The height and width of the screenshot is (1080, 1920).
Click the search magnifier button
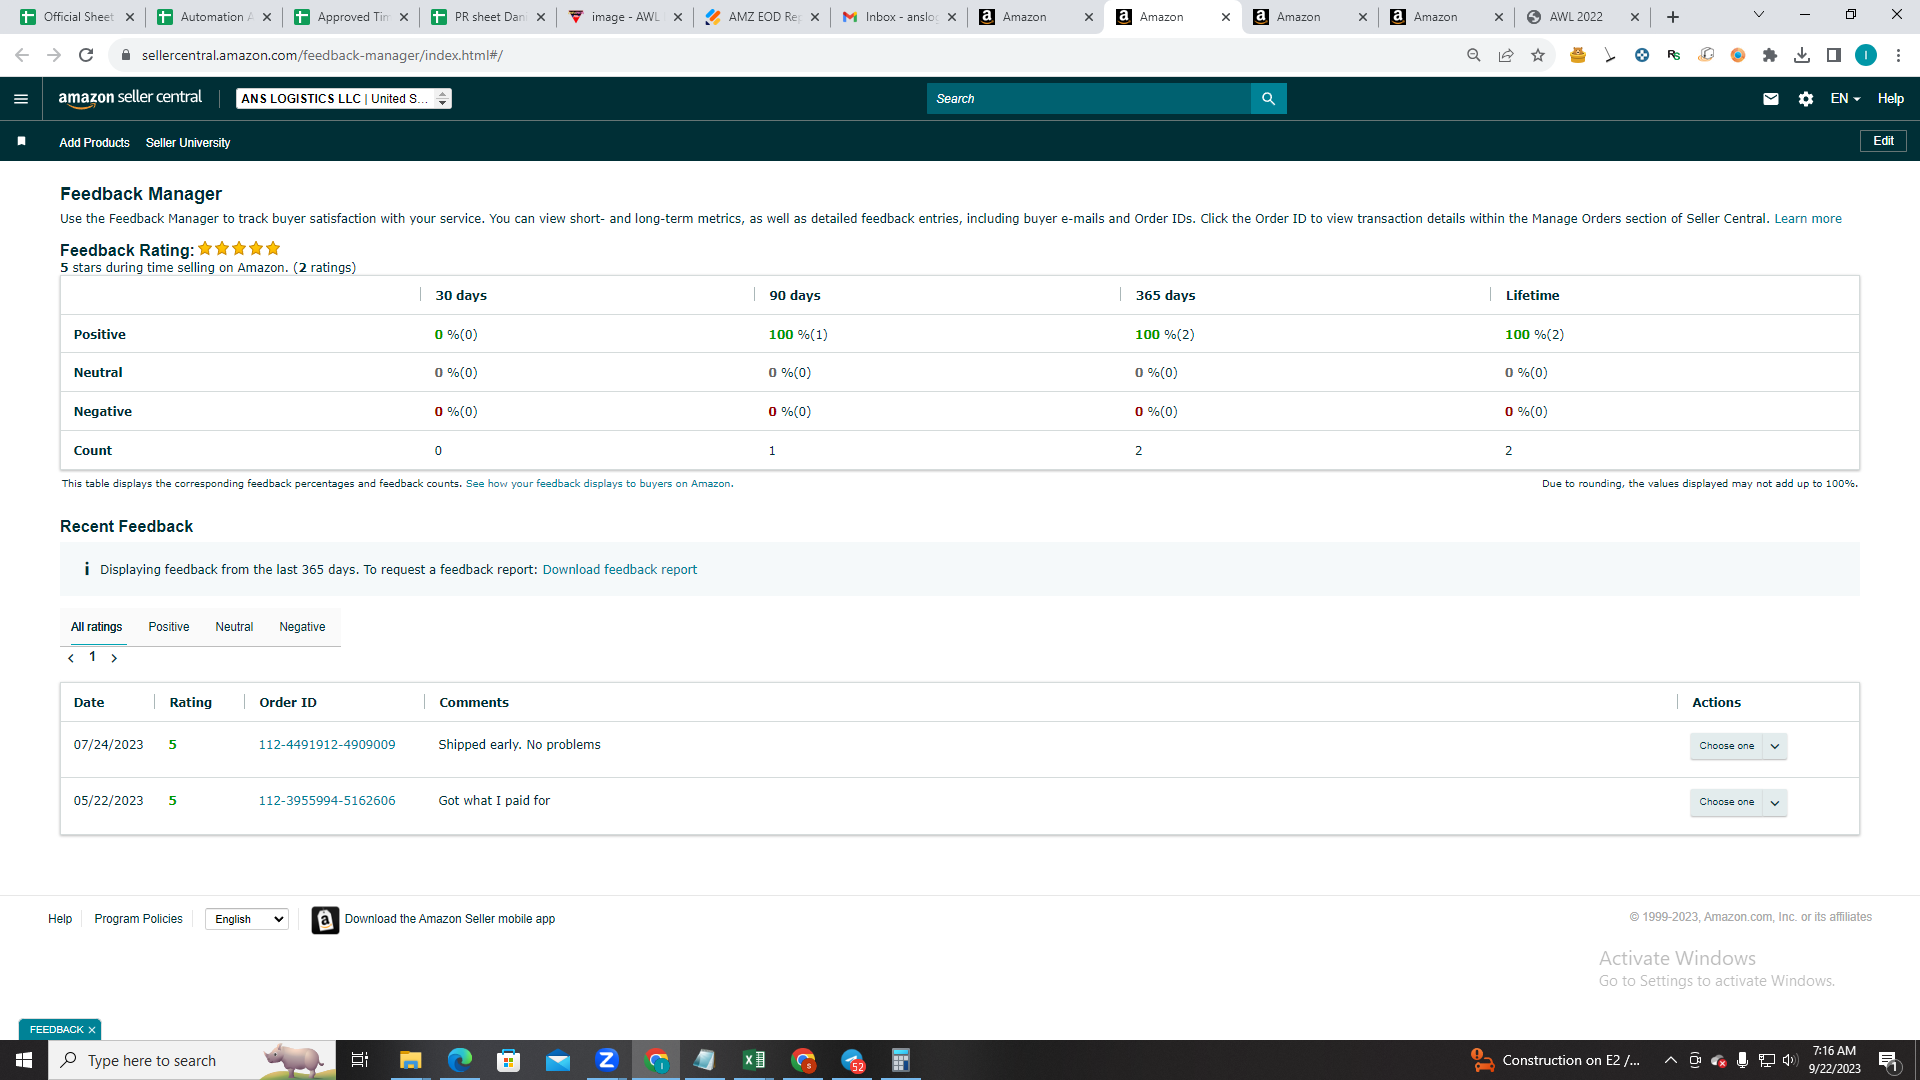pos(1268,98)
